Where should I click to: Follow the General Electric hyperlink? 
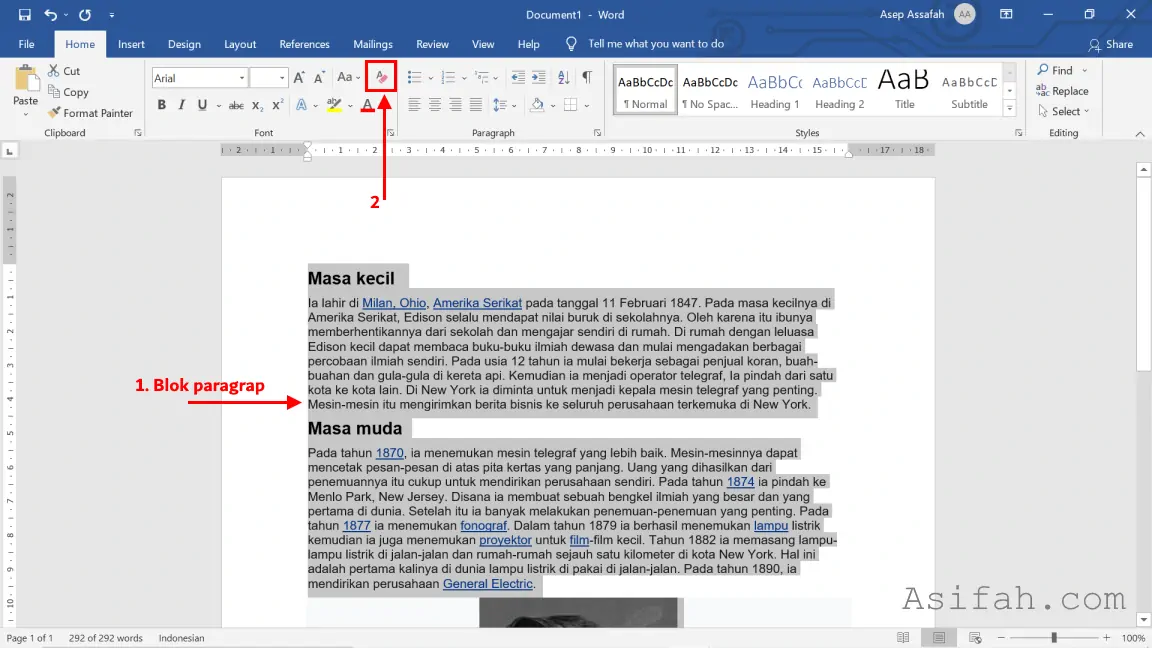488,584
